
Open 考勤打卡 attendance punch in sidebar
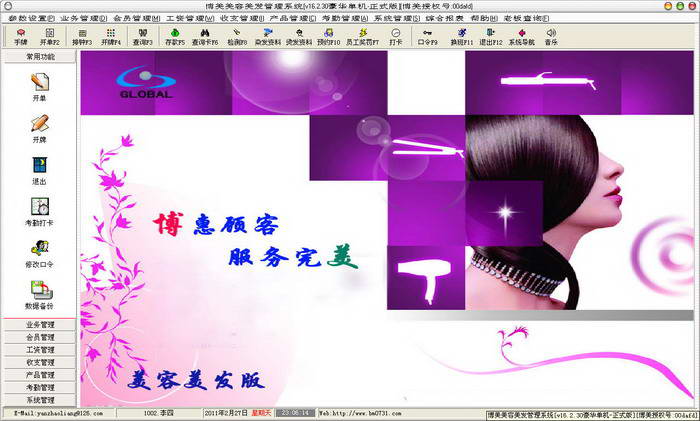[40, 212]
